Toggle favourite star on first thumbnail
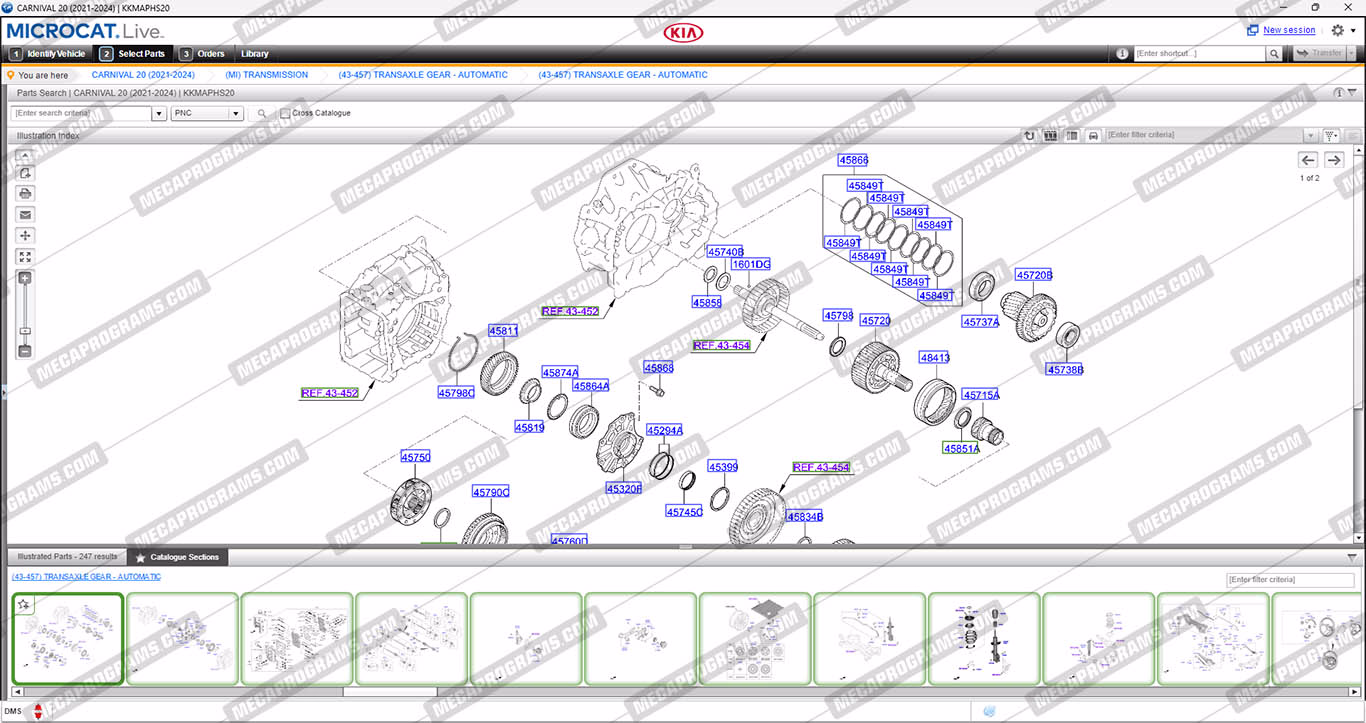Image resolution: width=1366 pixels, height=723 pixels. [23, 605]
